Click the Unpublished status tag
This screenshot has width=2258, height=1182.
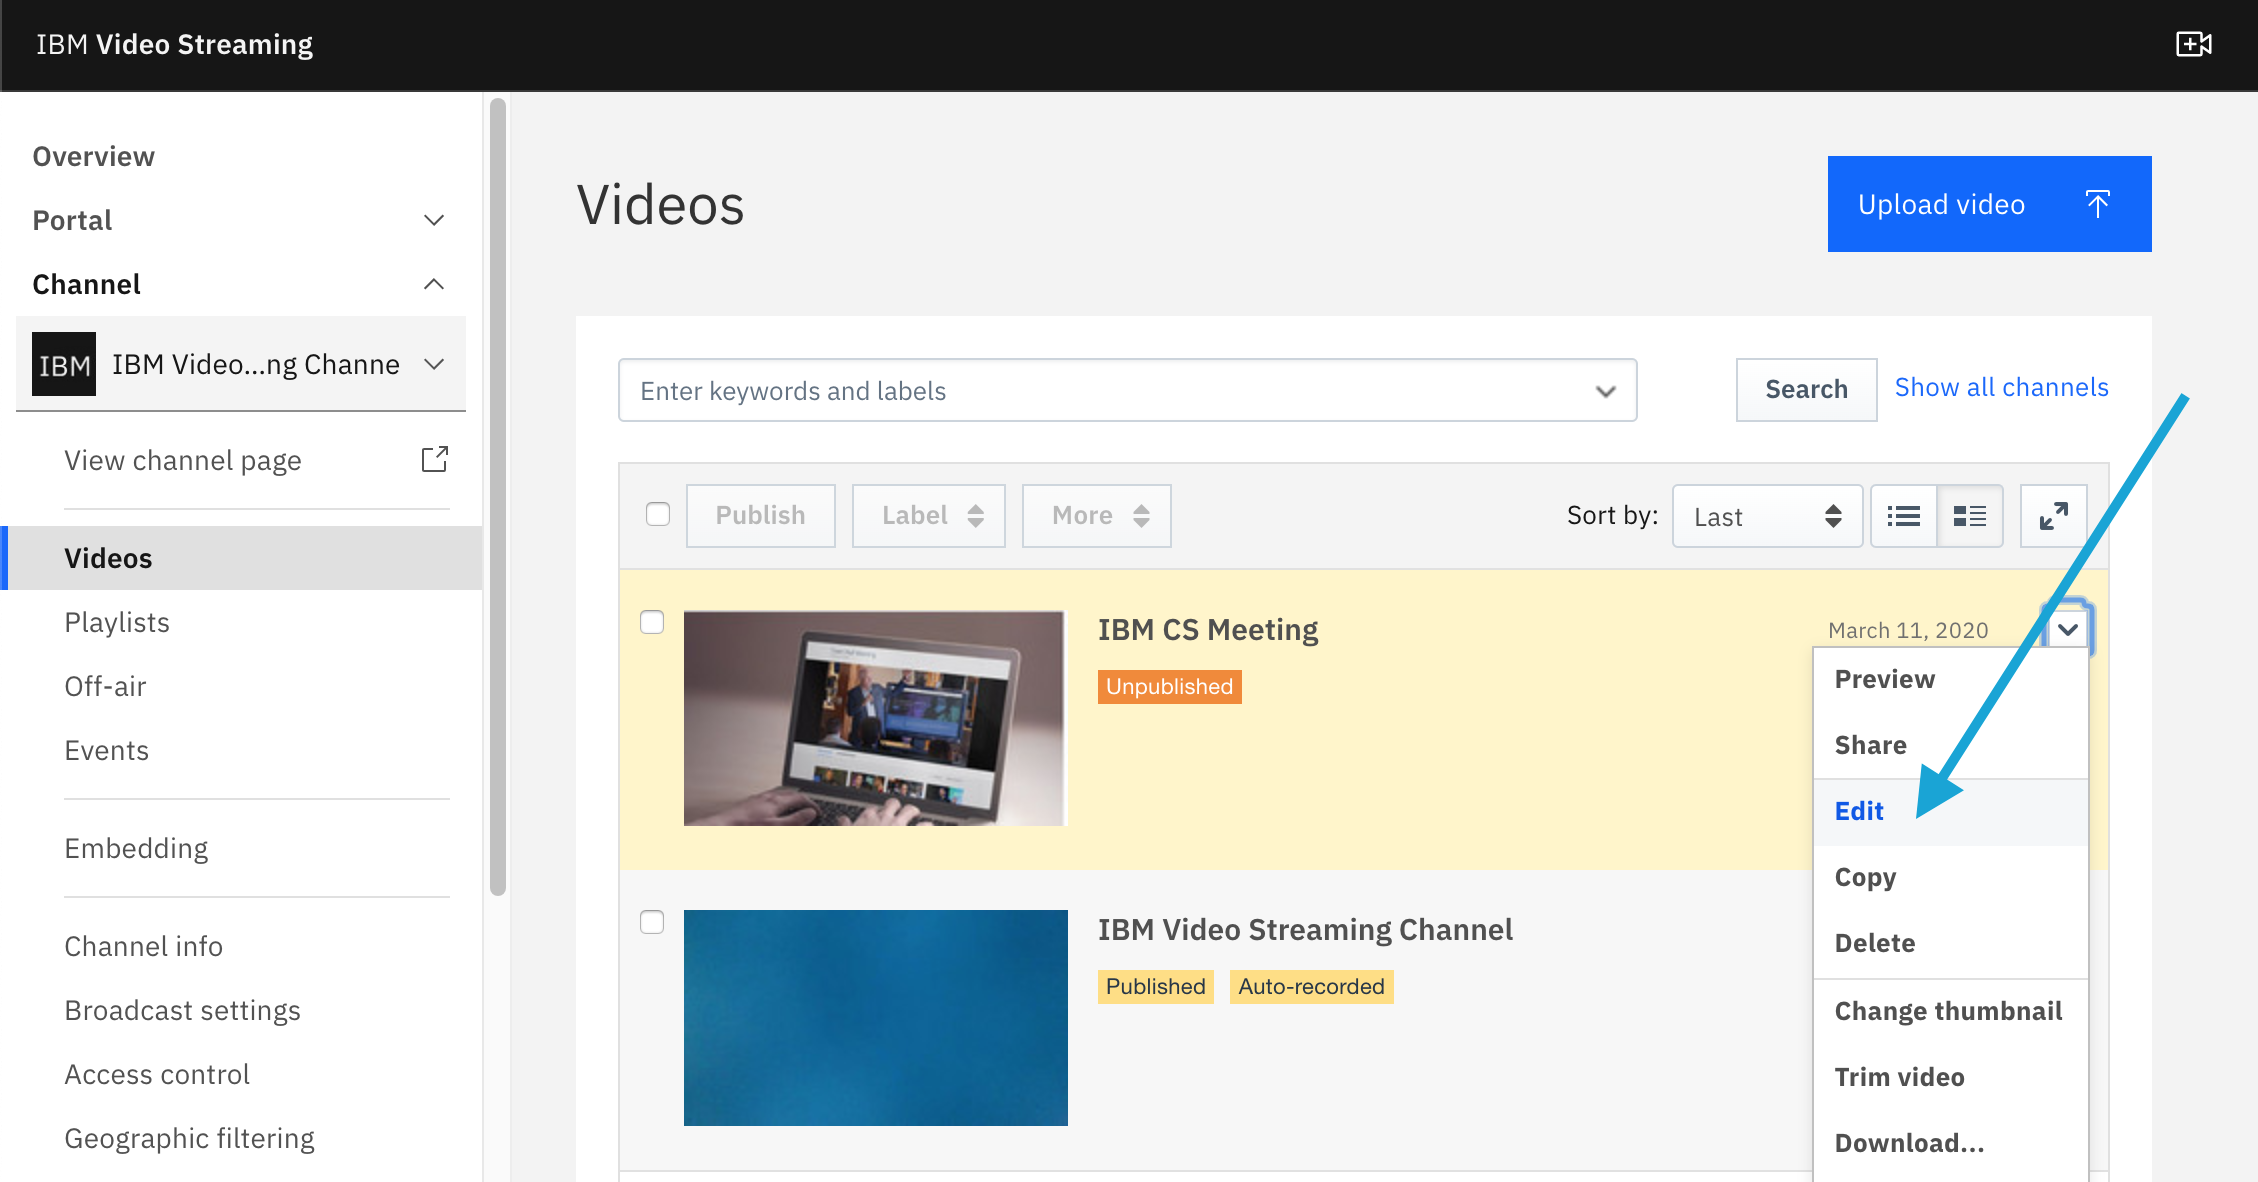(x=1169, y=686)
